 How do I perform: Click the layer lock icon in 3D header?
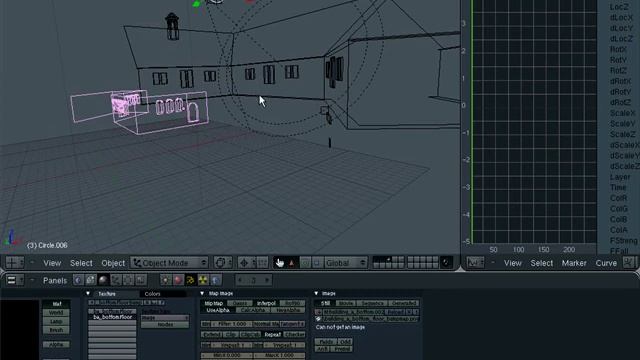coord(446,262)
